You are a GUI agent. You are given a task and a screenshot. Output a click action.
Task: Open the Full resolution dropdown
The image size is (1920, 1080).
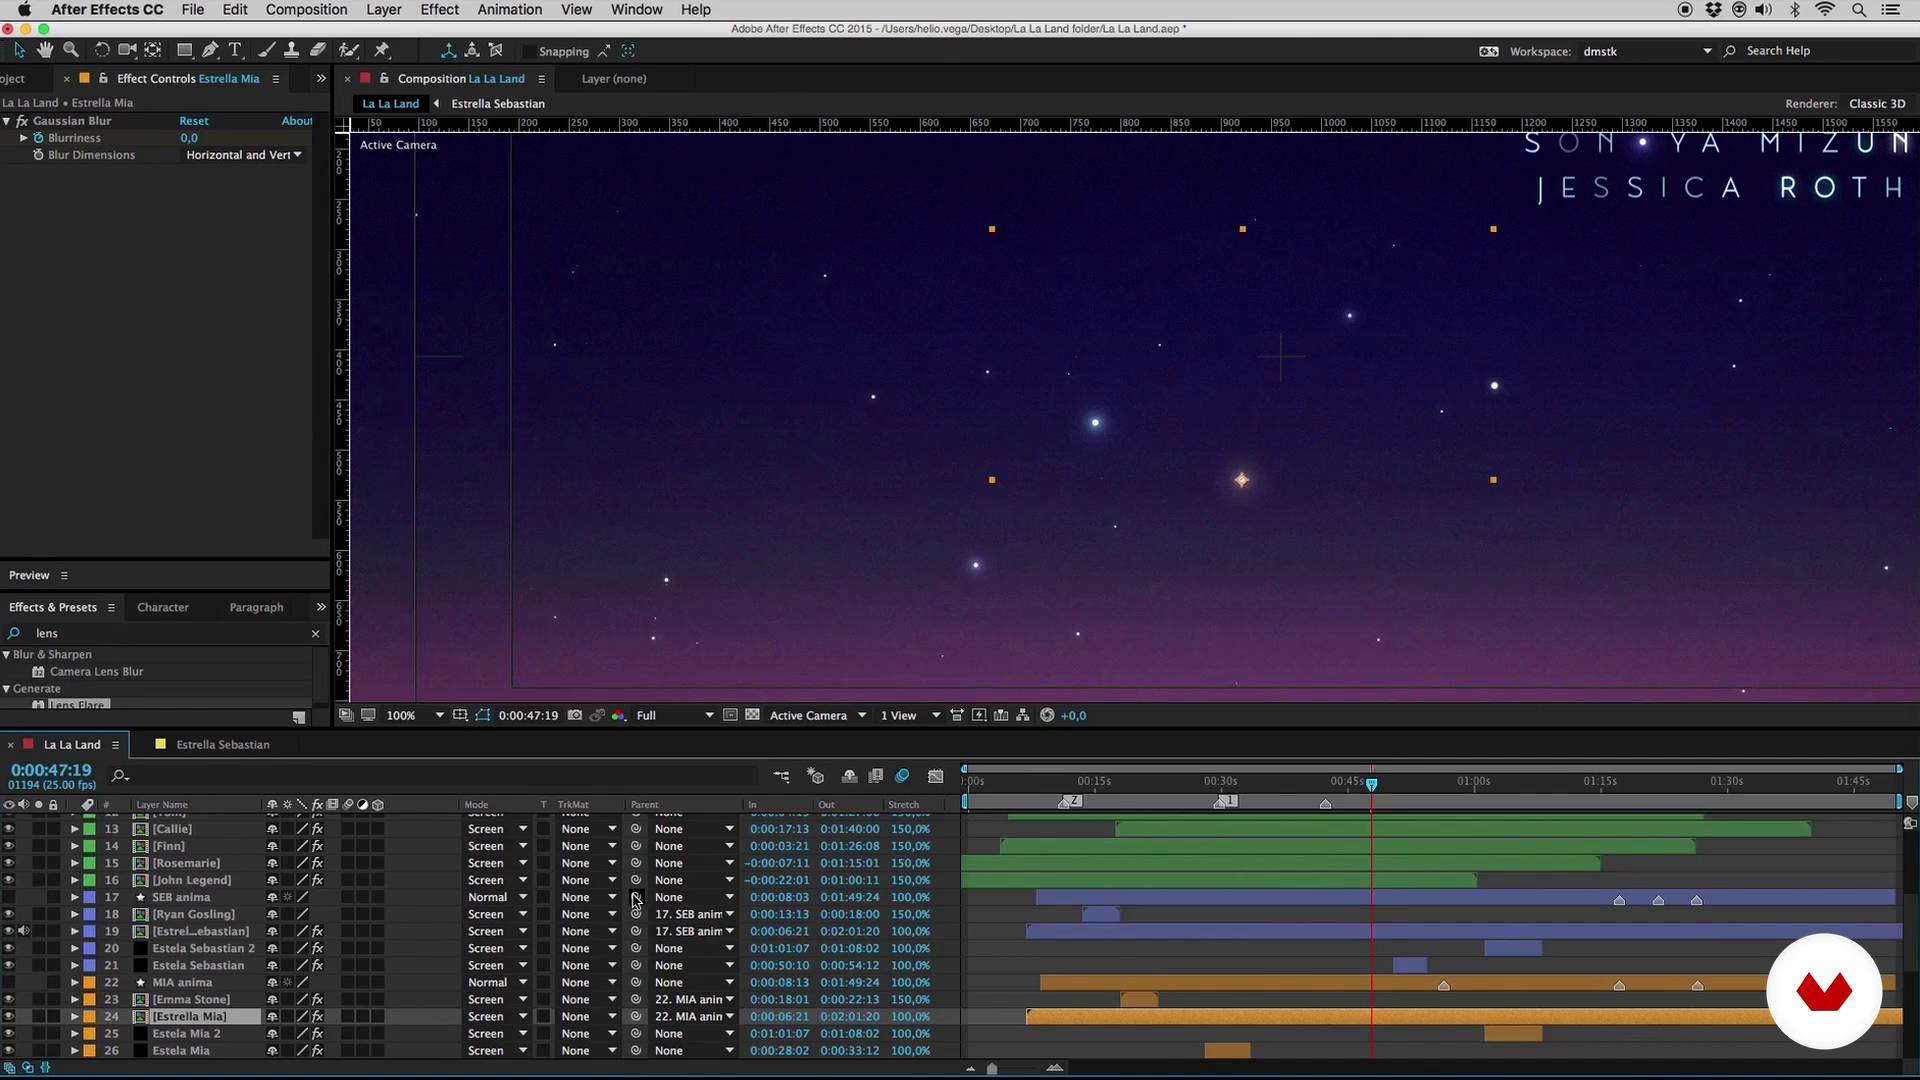point(675,715)
